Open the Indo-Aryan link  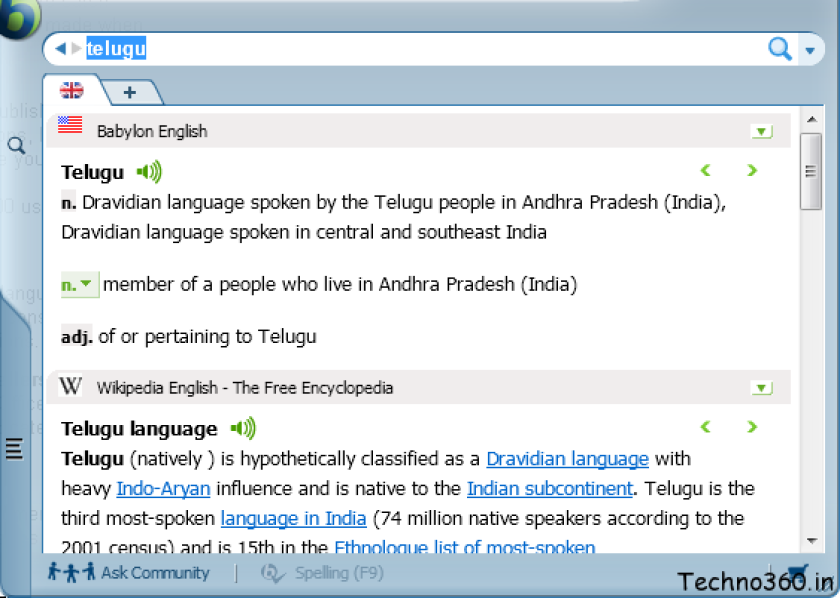pyautogui.click(x=163, y=489)
